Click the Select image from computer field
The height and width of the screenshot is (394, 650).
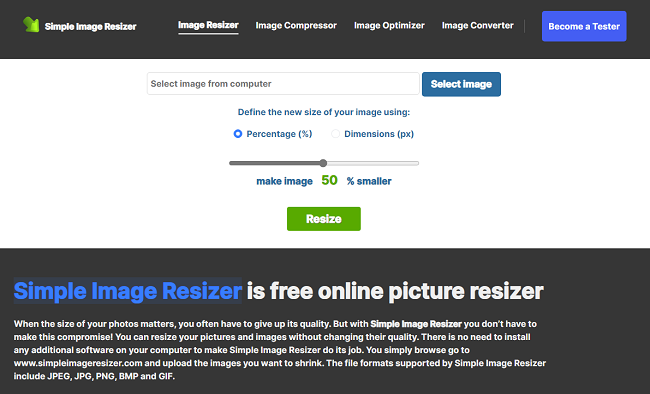[283, 84]
